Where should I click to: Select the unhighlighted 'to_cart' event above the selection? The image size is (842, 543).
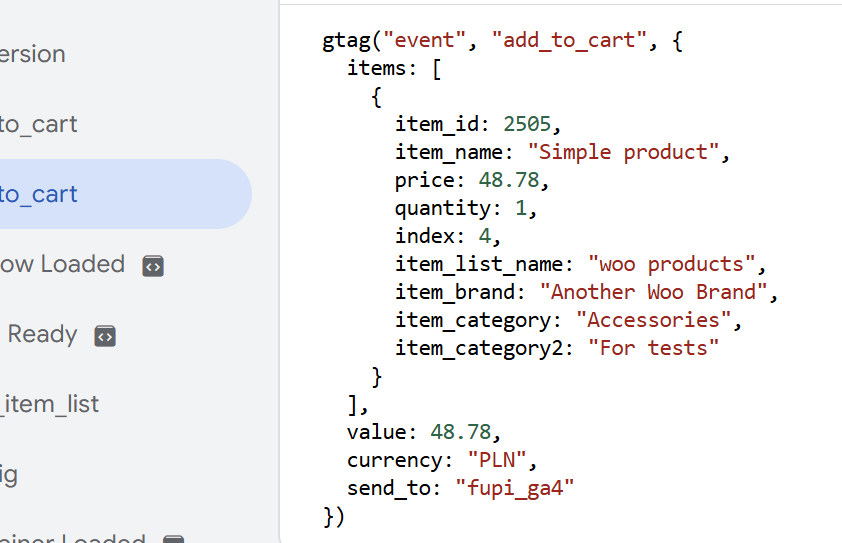coord(39,124)
